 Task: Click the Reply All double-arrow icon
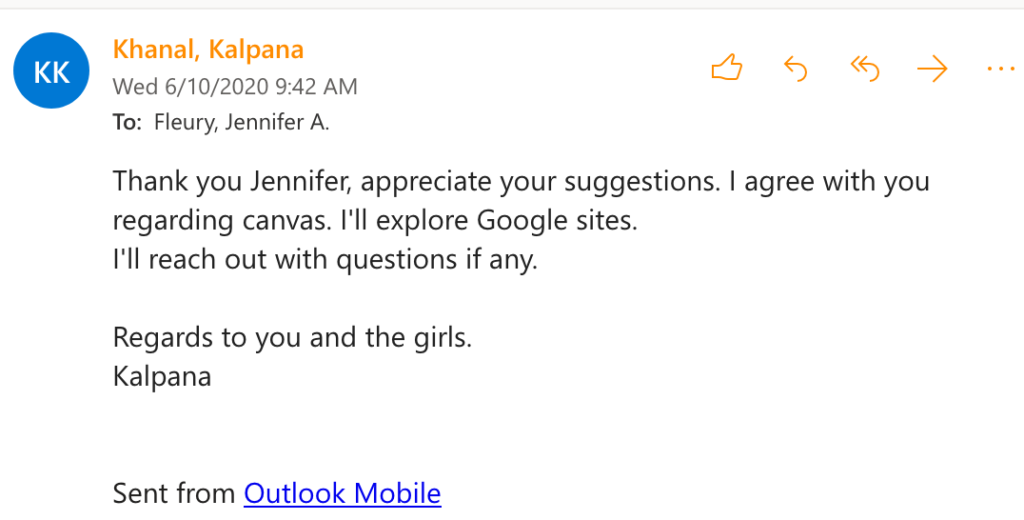(864, 68)
